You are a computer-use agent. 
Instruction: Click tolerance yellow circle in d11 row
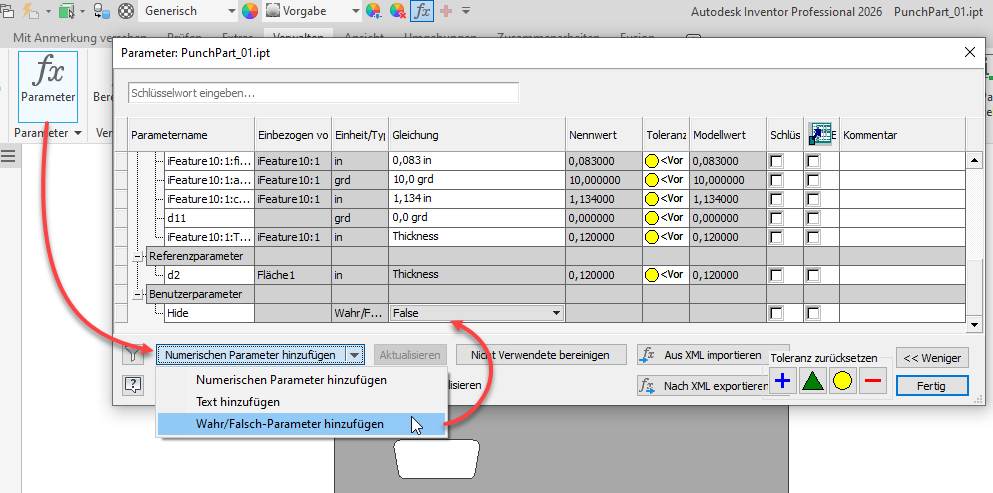pyautogui.click(x=652, y=218)
